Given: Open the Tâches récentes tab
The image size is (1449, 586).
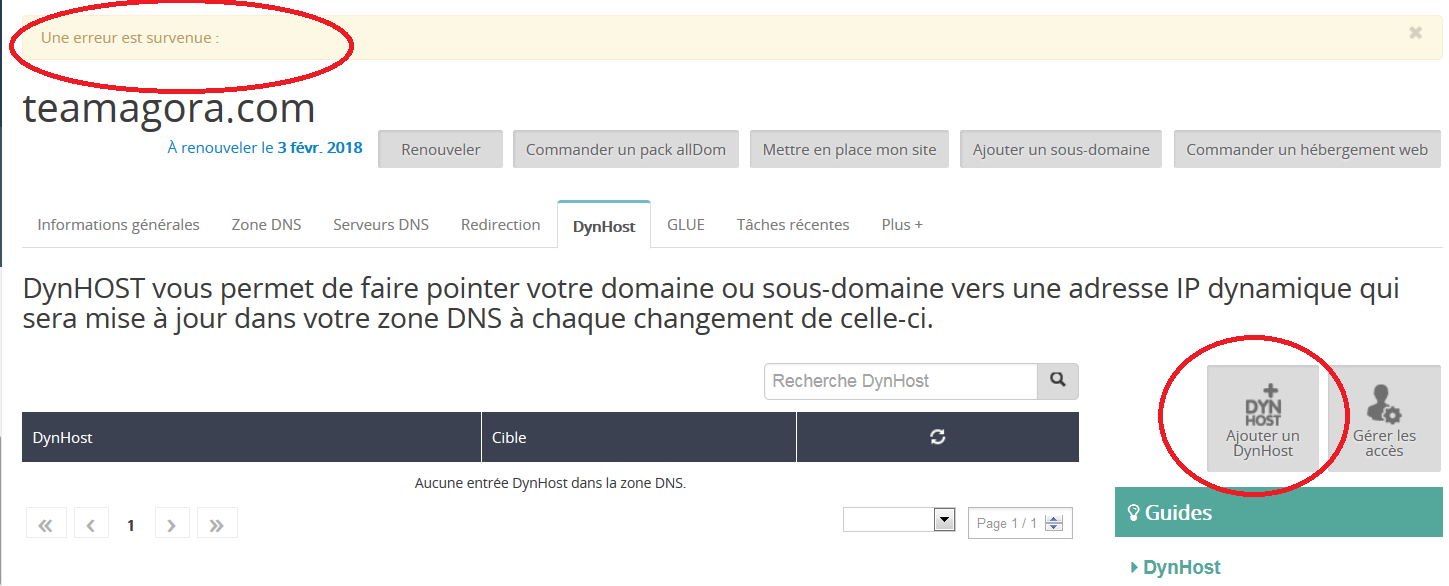Looking at the screenshot, I should point(793,224).
